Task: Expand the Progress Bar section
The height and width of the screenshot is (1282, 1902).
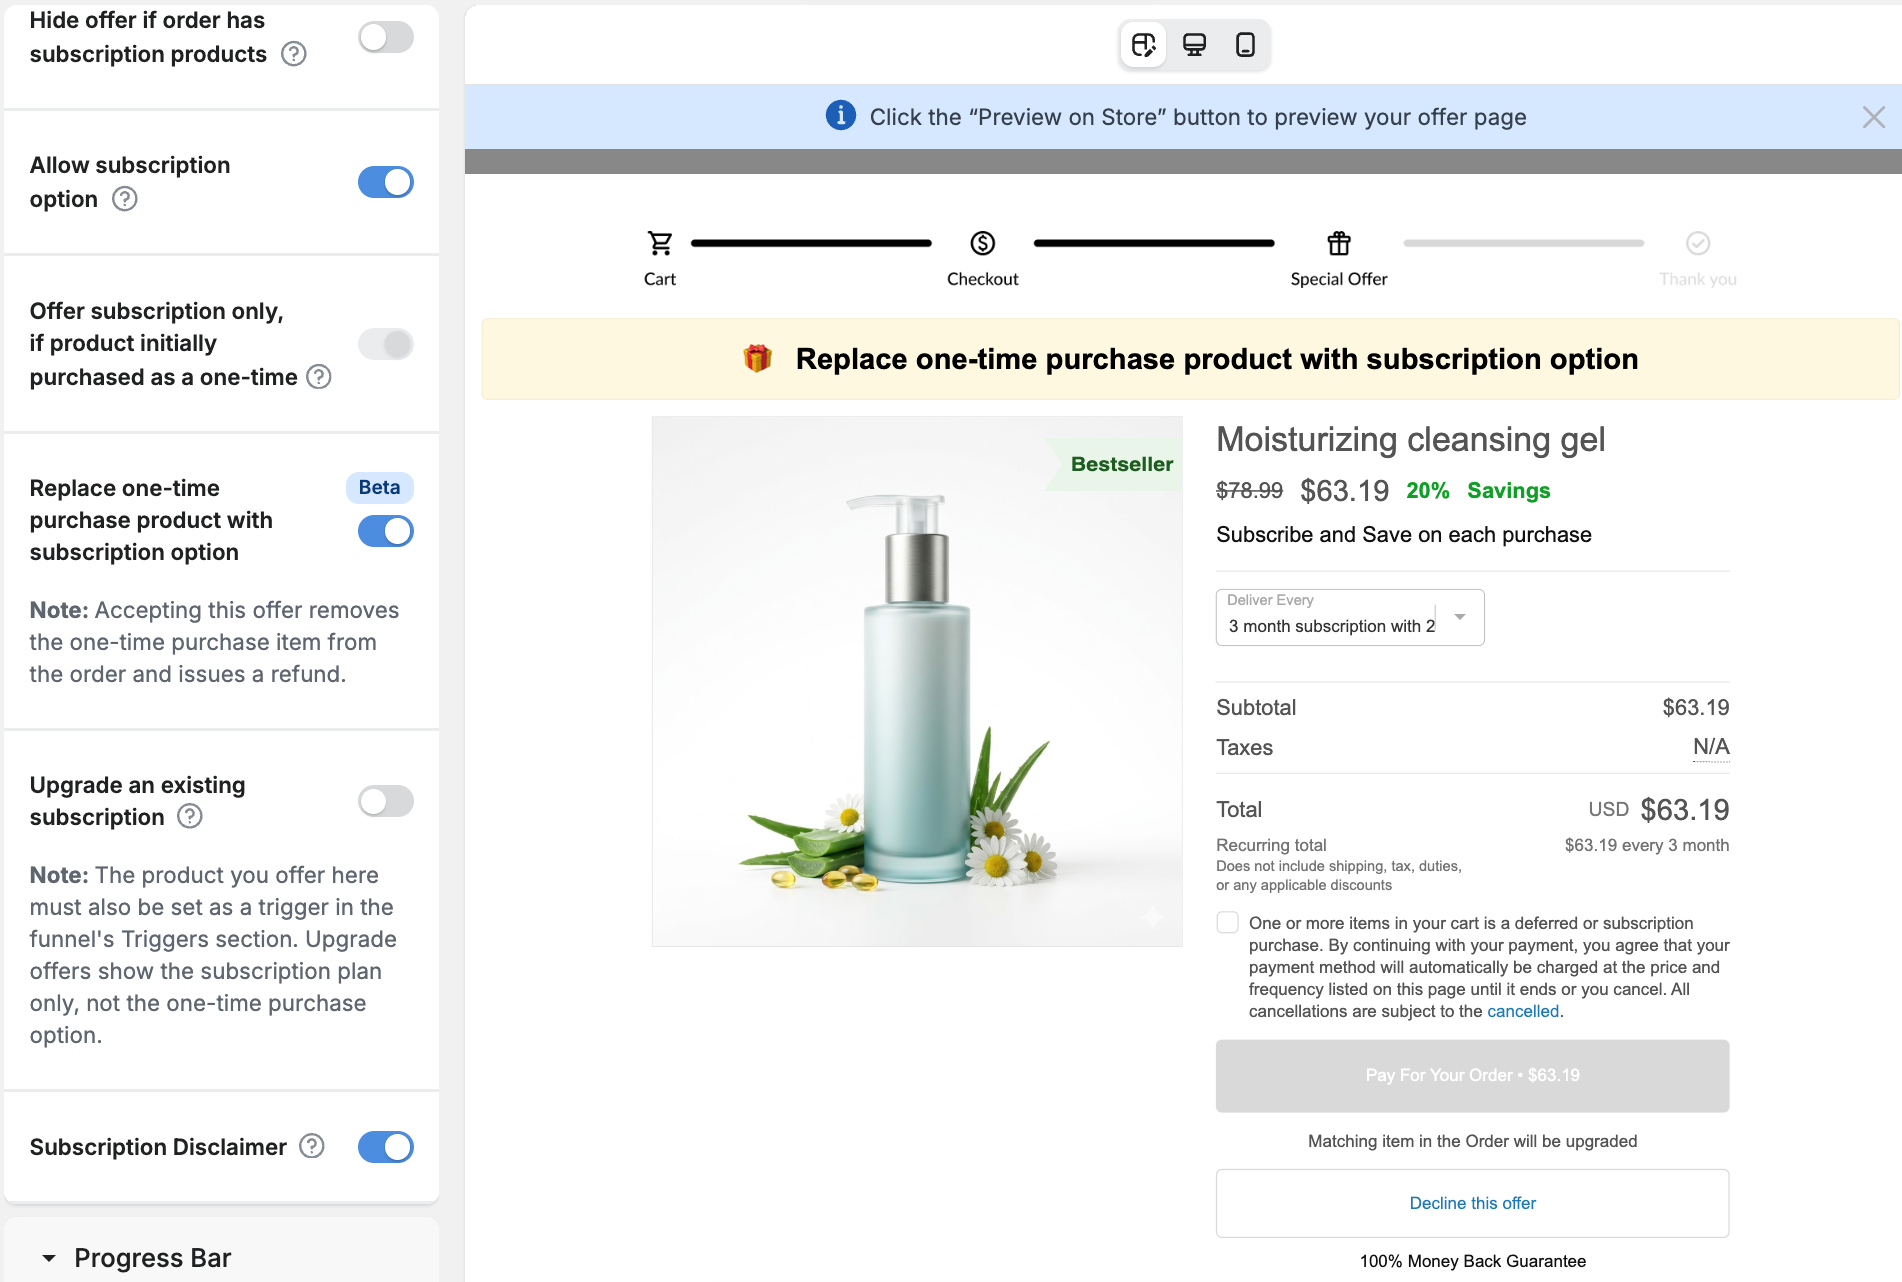Action: [x=136, y=1258]
